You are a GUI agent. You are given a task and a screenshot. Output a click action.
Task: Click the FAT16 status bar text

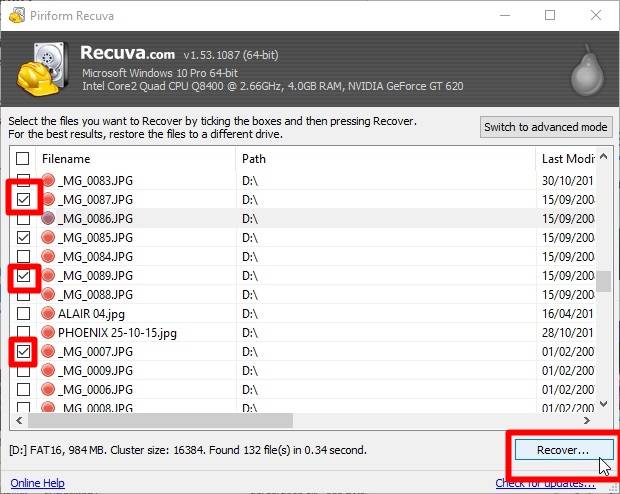point(187,450)
